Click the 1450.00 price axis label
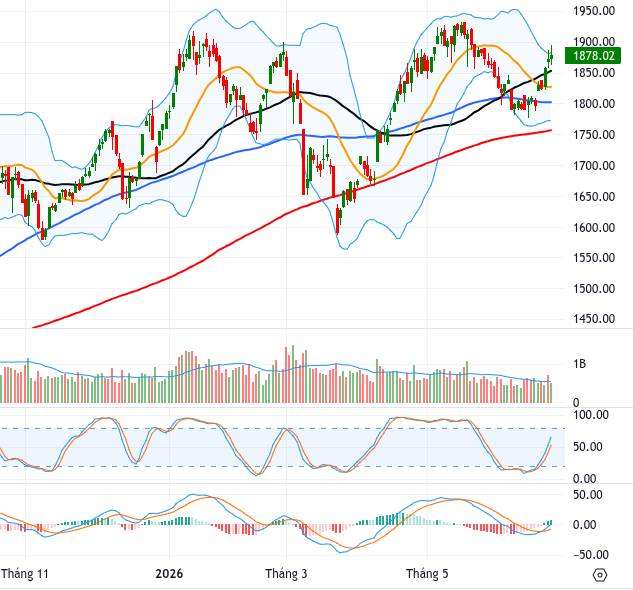 [x=594, y=319]
